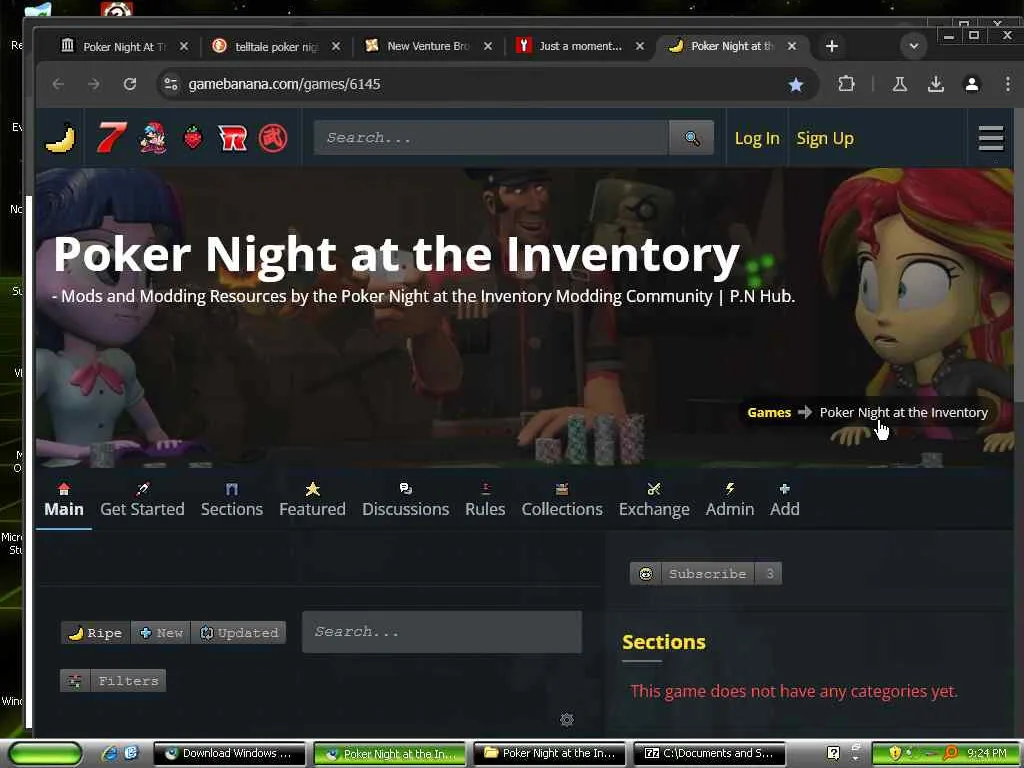
Task: Click the Subscribe button
Action: (707, 573)
